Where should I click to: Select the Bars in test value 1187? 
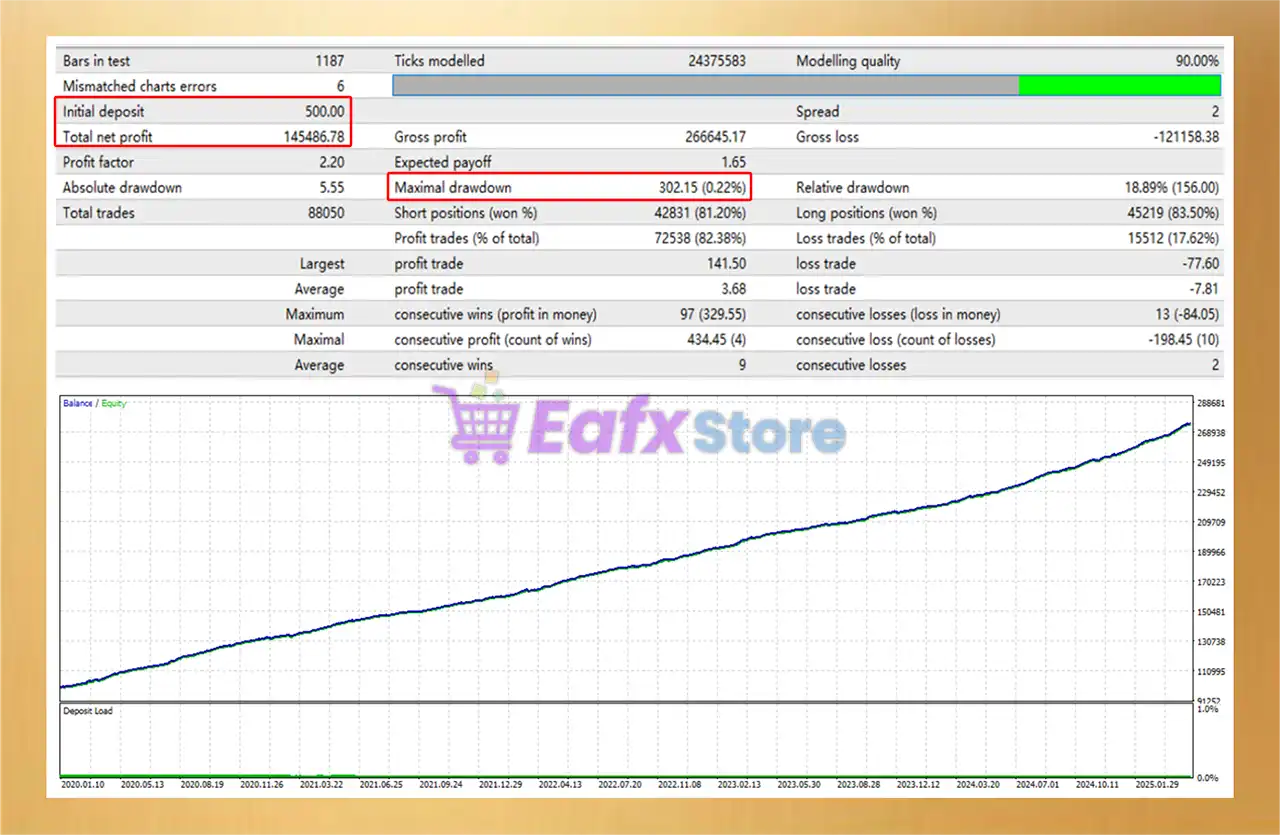329,61
